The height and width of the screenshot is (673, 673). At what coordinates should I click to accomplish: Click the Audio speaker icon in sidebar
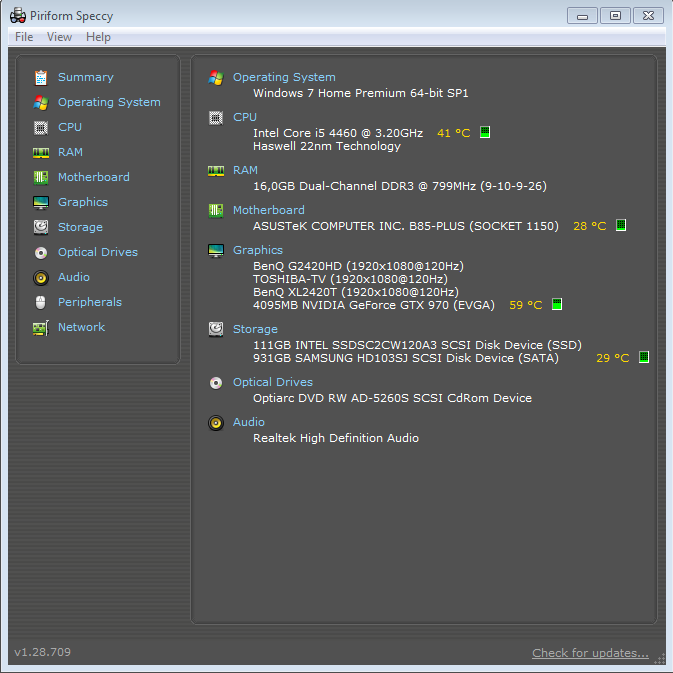coord(41,278)
